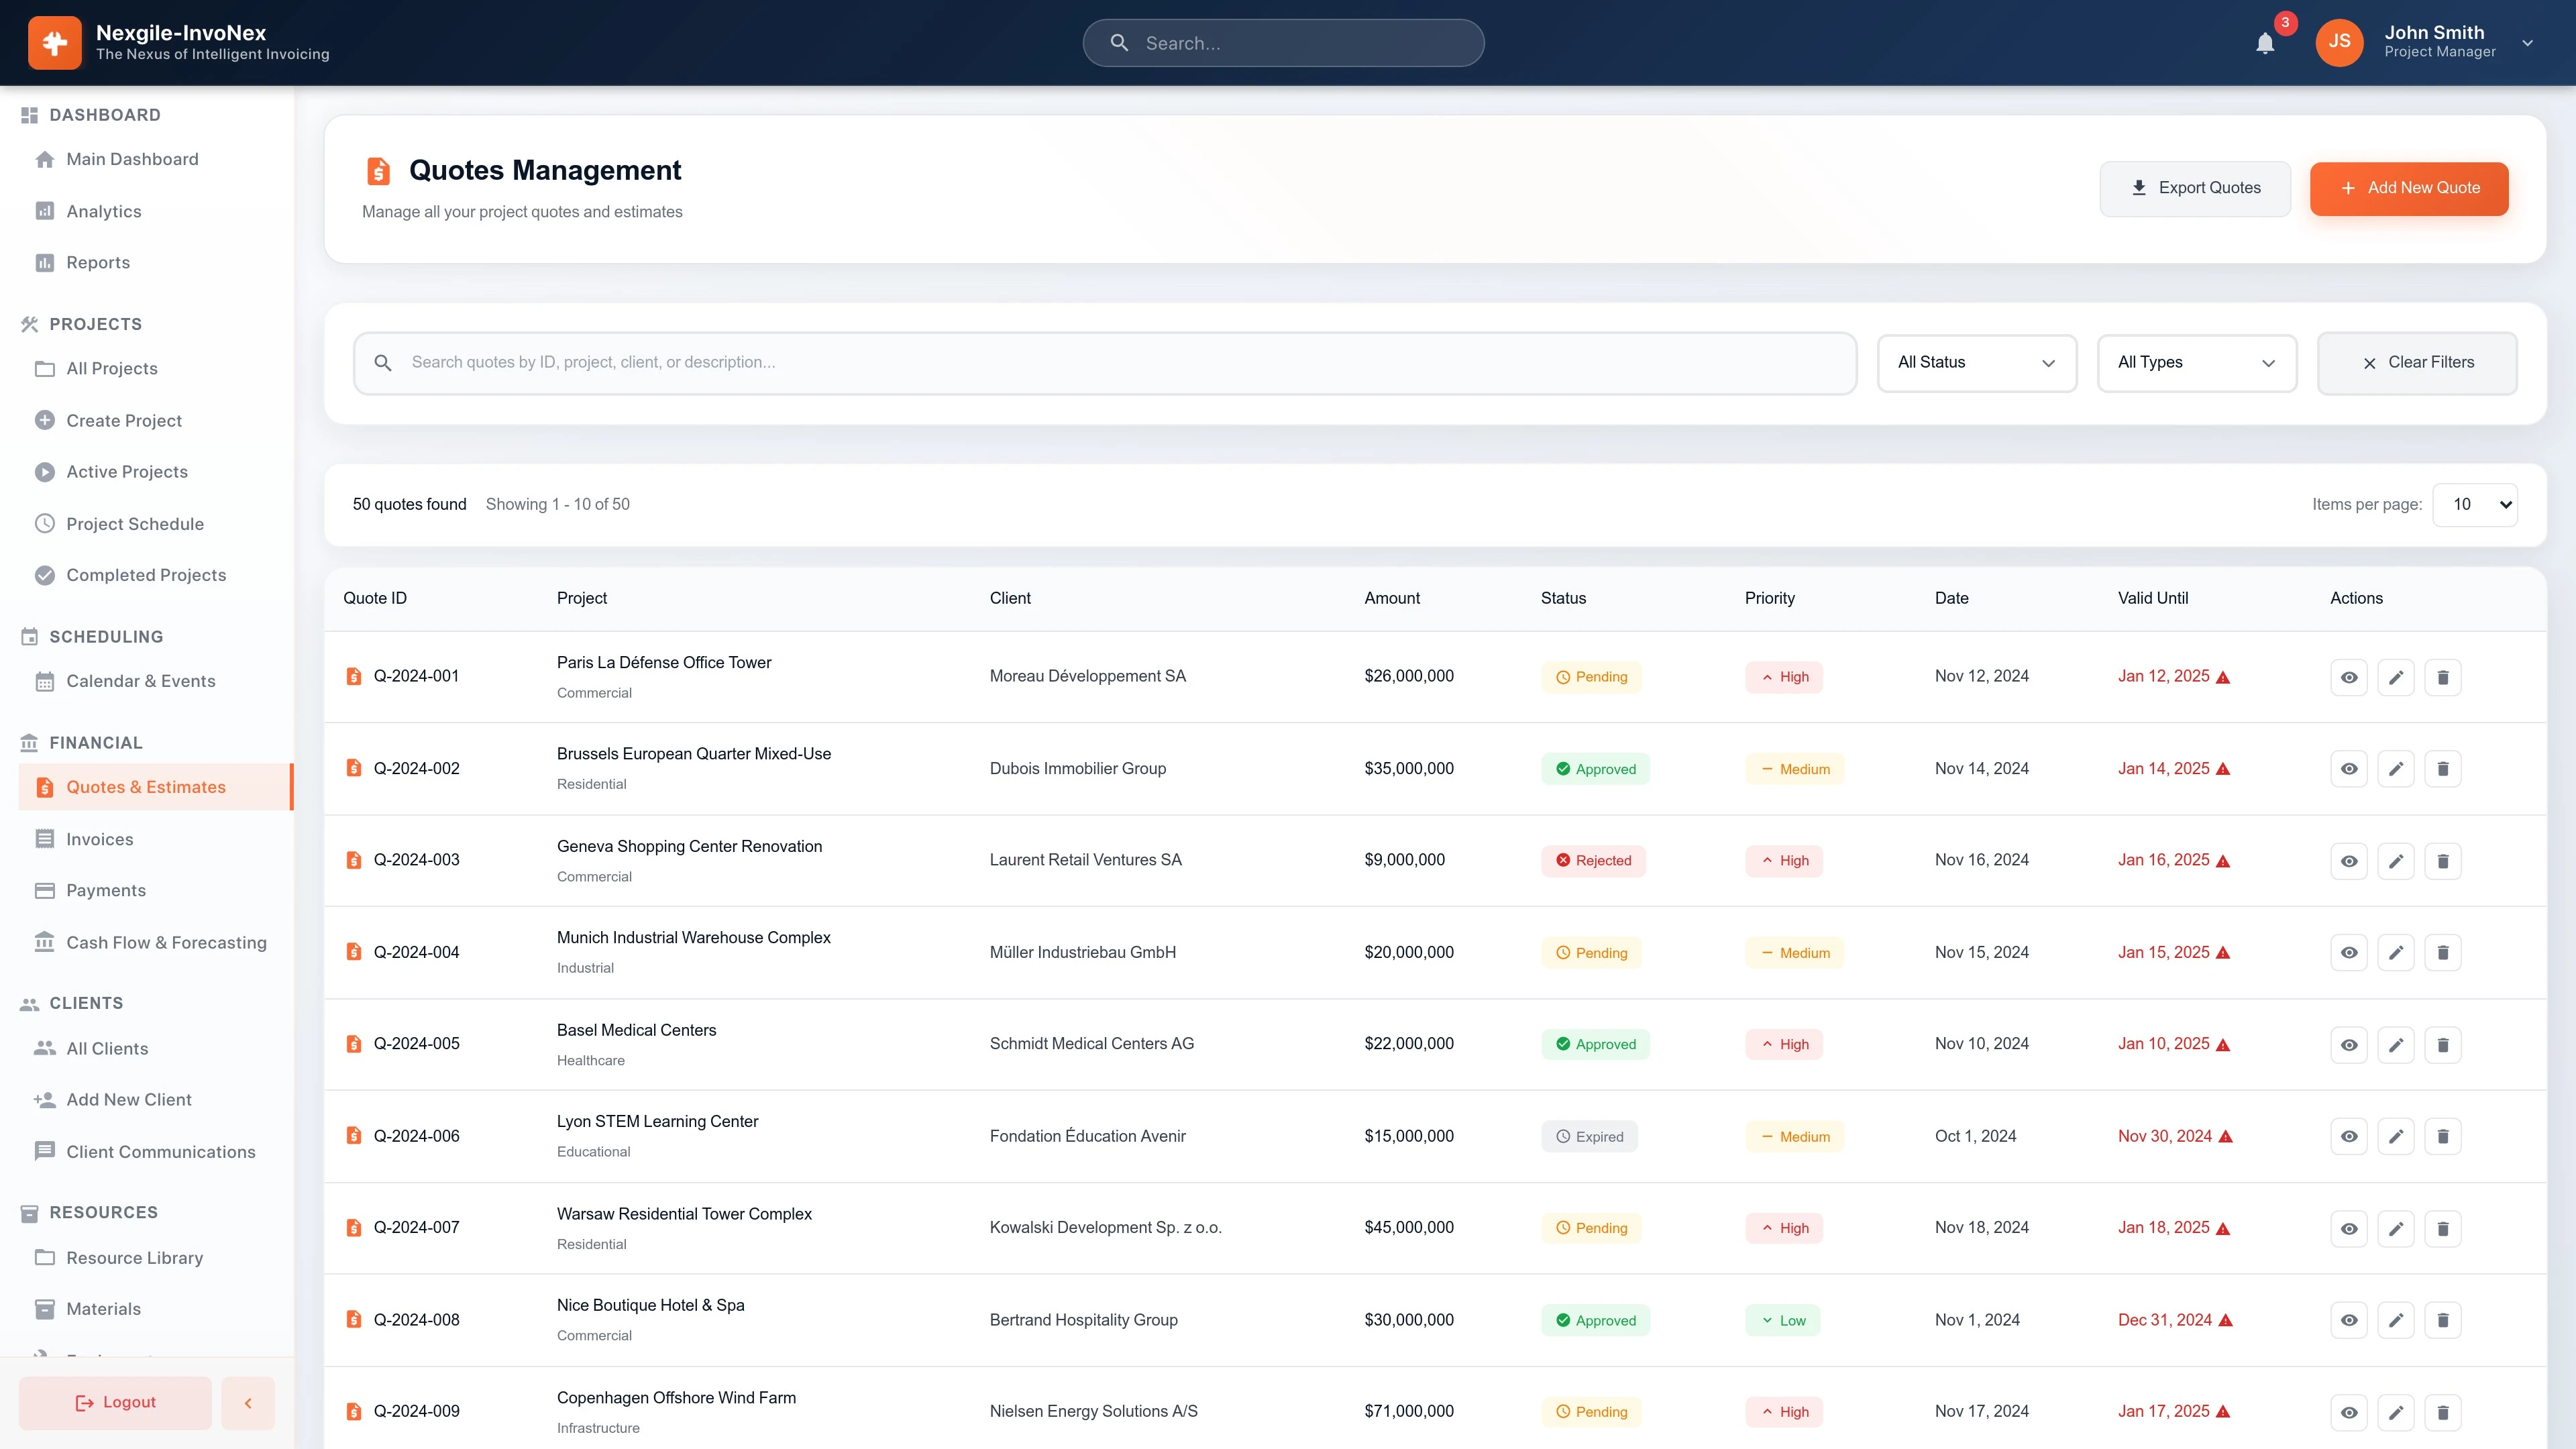Delete quote Q-2024-006 with trash icon
This screenshot has width=2576, height=1449.
tap(2444, 1136)
